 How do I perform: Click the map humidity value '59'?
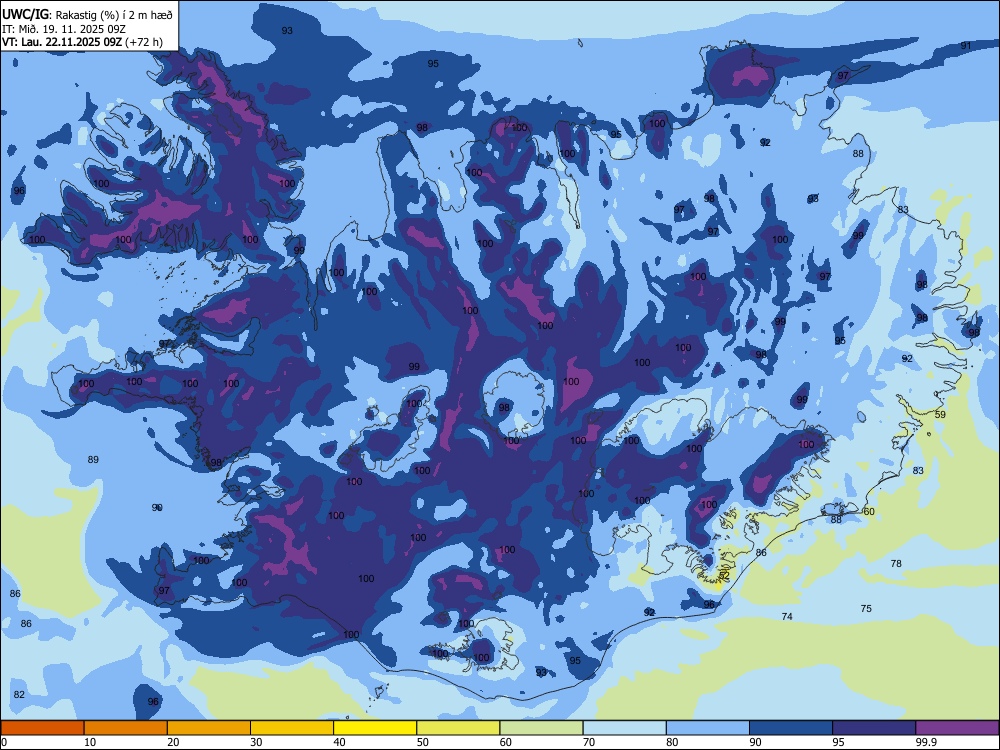[x=940, y=415]
